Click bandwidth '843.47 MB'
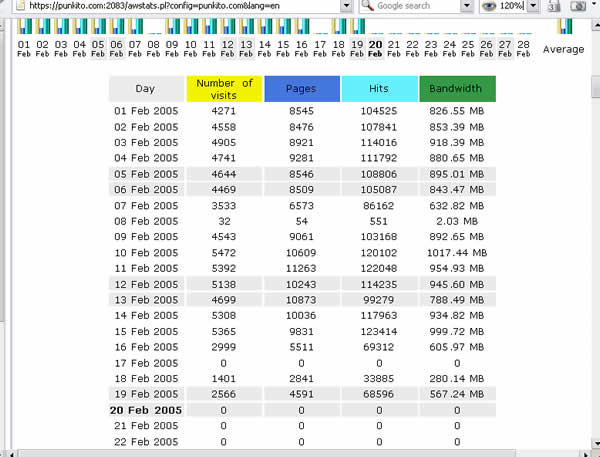Image resolution: width=600 pixels, height=457 pixels. pyautogui.click(x=457, y=189)
